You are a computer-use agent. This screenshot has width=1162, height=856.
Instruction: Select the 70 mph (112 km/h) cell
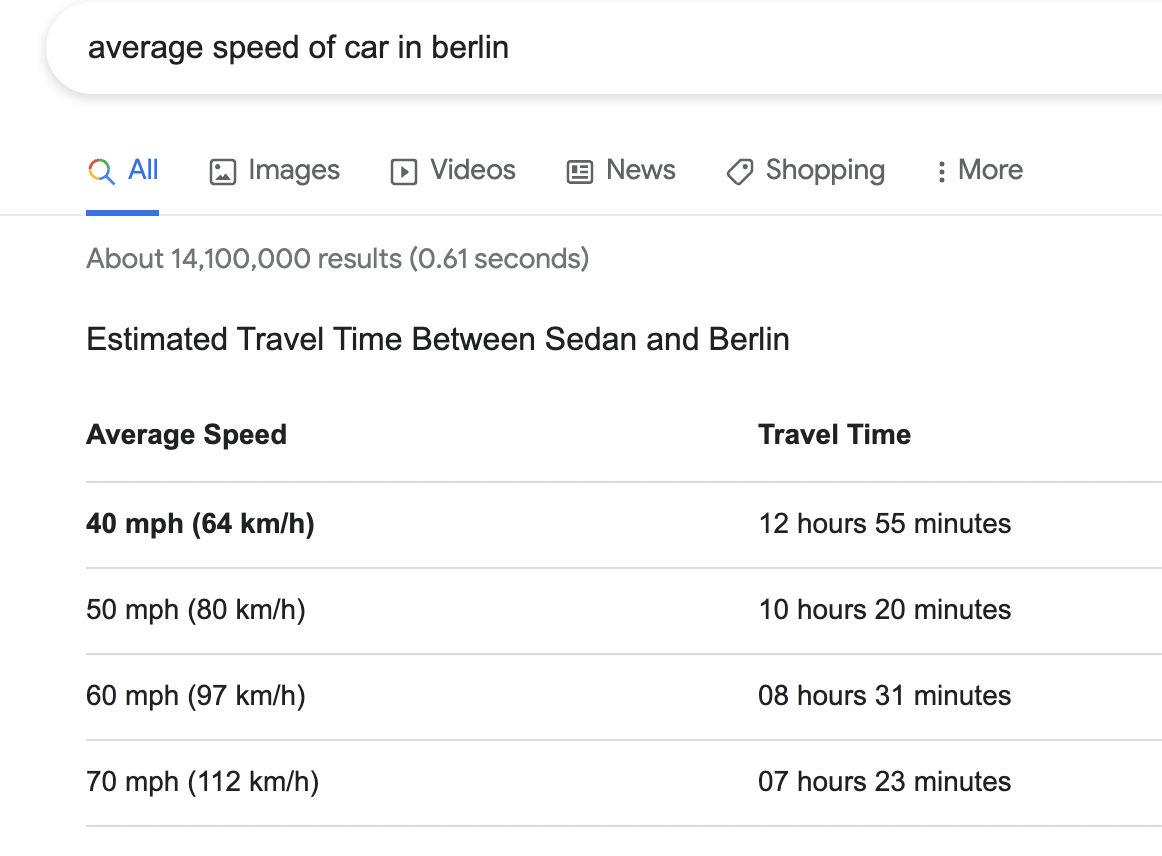pos(203,782)
